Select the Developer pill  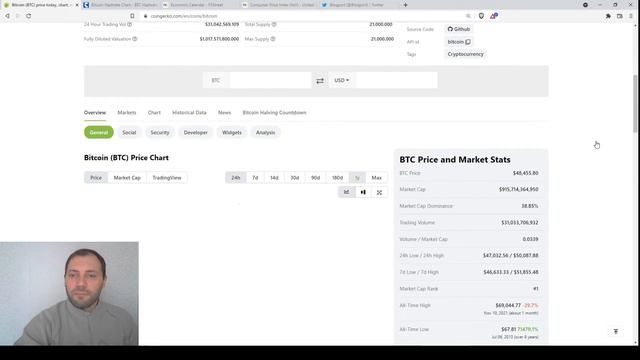point(196,132)
